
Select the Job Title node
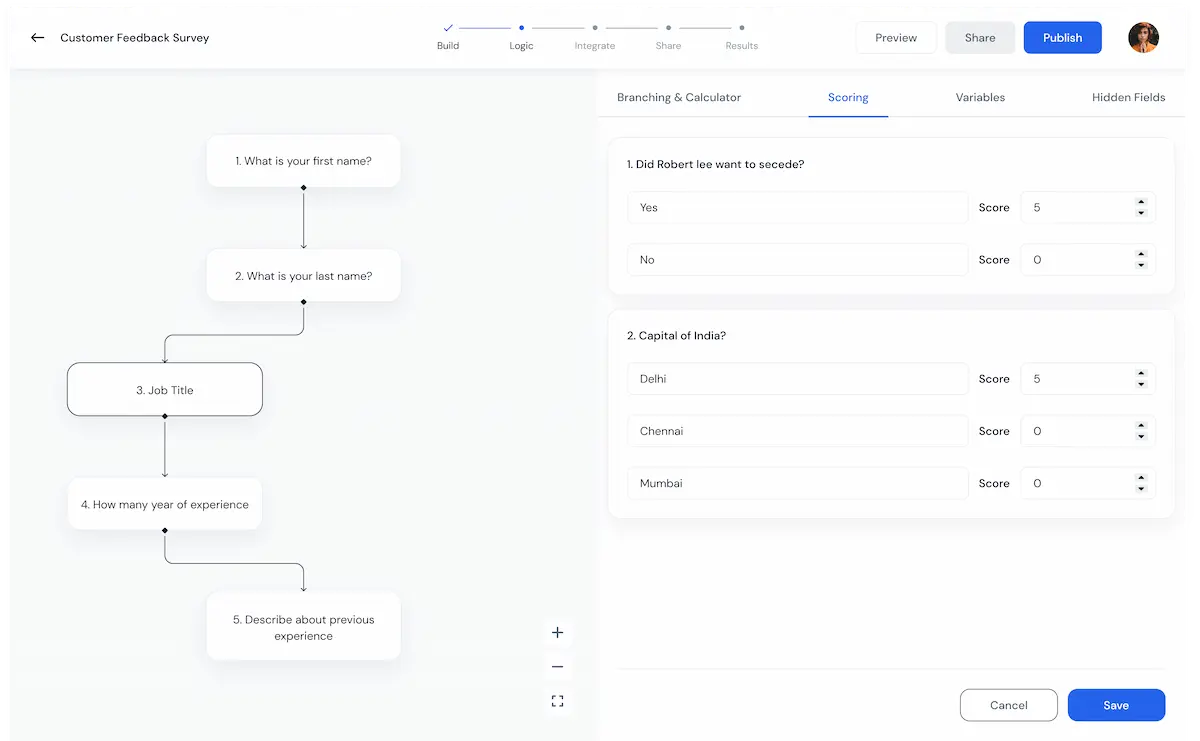(x=165, y=390)
